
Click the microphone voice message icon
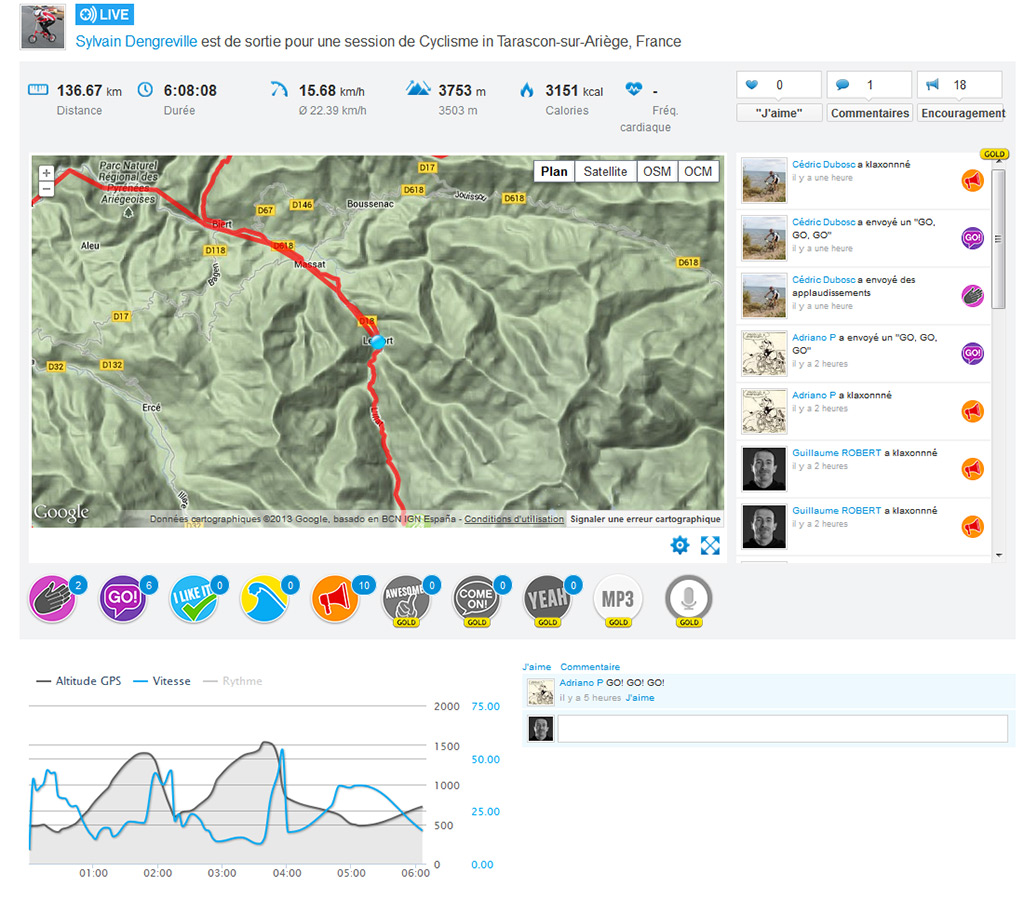coord(689,600)
